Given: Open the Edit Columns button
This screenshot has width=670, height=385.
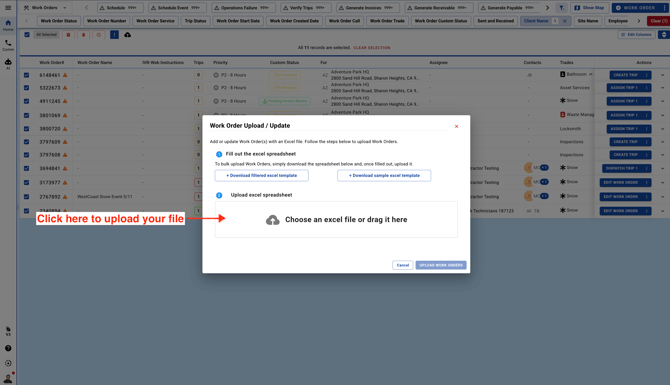Looking at the screenshot, I should pyautogui.click(x=636, y=35).
